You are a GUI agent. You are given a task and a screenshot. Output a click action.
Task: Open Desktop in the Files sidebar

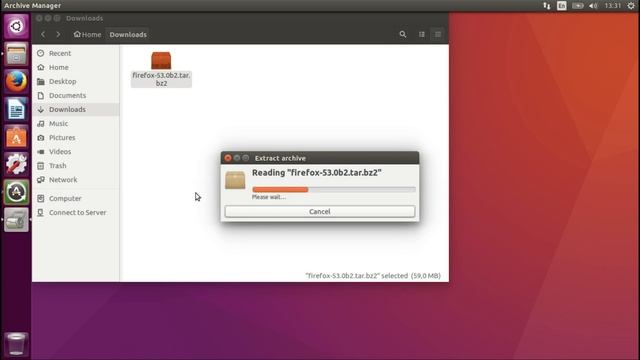pyautogui.click(x=76, y=81)
